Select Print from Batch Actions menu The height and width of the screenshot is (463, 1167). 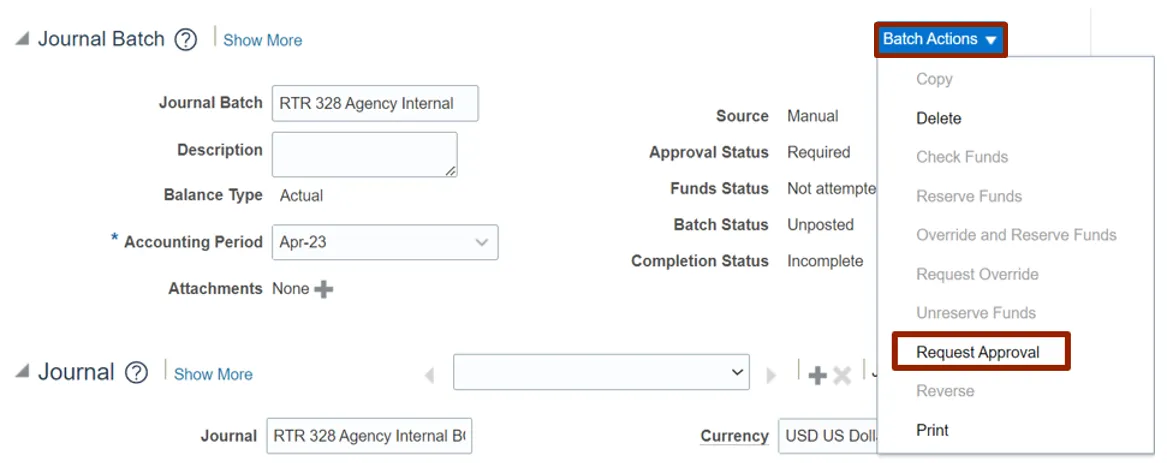pos(932,430)
